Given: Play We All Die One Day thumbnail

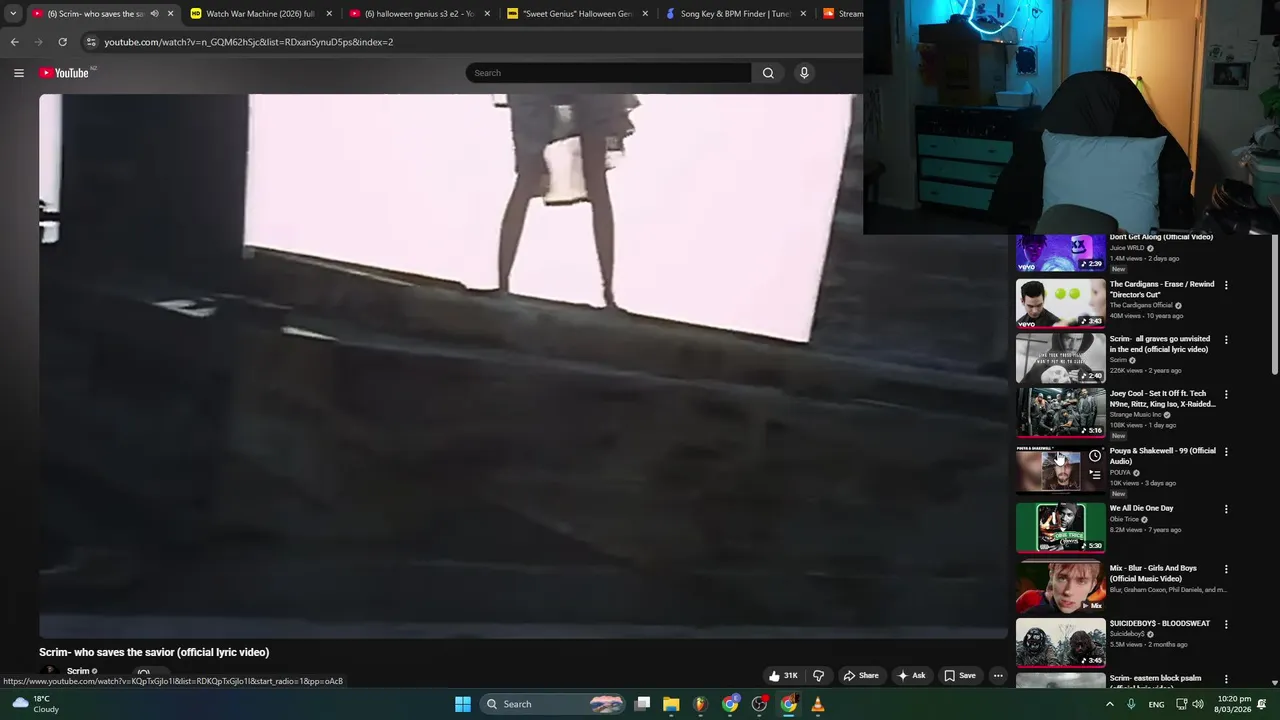Looking at the screenshot, I should tap(1061, 527).
